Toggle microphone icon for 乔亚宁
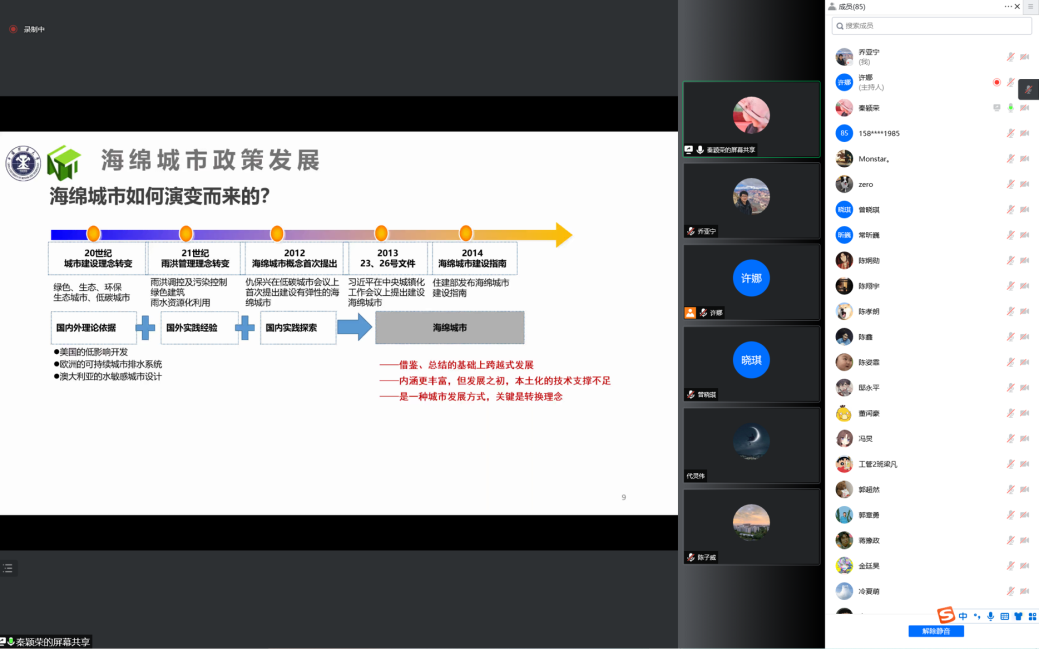1039x649 pixels. (x=1010, y=56)
